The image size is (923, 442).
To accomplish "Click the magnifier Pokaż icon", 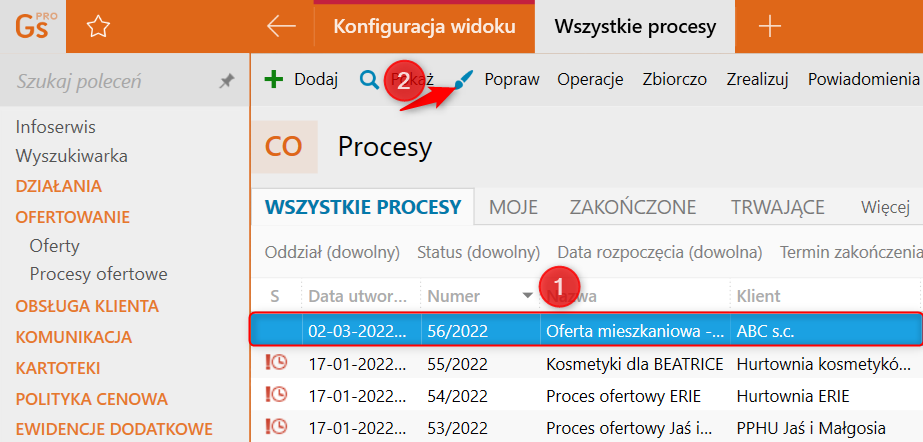I will click(369, 80).
